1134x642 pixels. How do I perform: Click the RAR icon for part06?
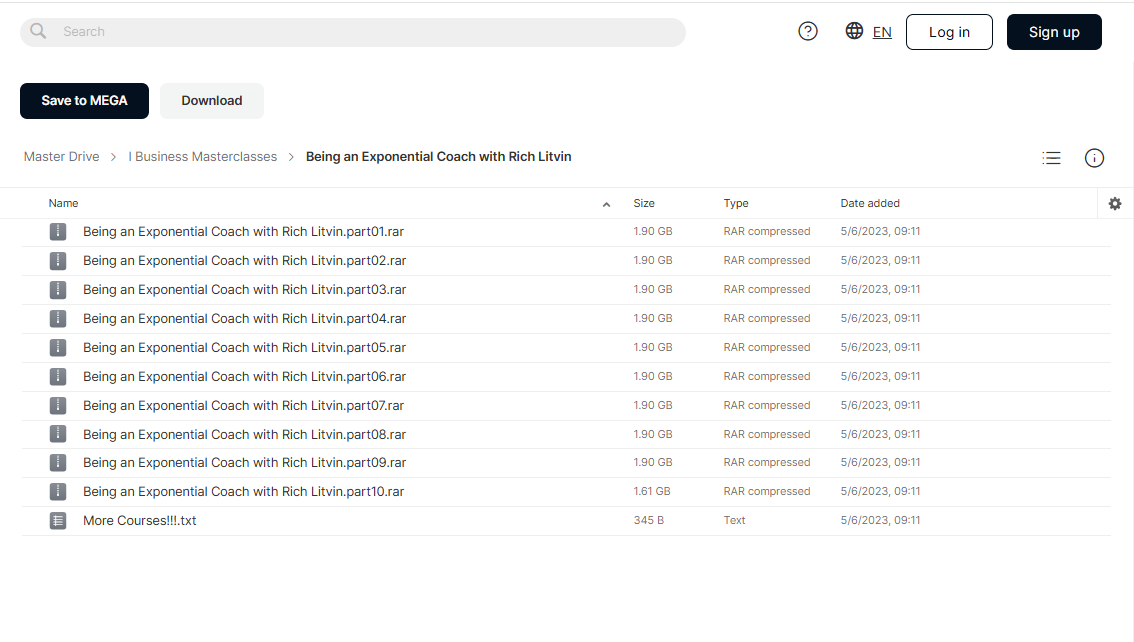click(x=58, y=376)
